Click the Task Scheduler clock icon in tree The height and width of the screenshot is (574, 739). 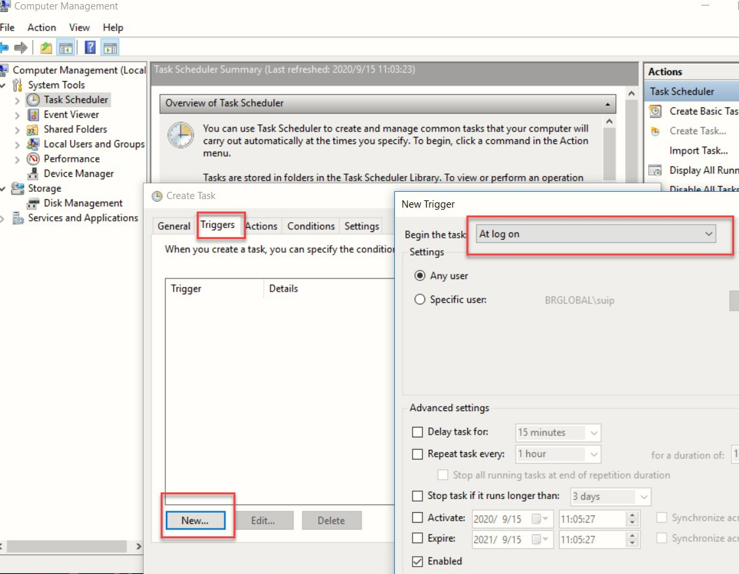tap(33, 99)
